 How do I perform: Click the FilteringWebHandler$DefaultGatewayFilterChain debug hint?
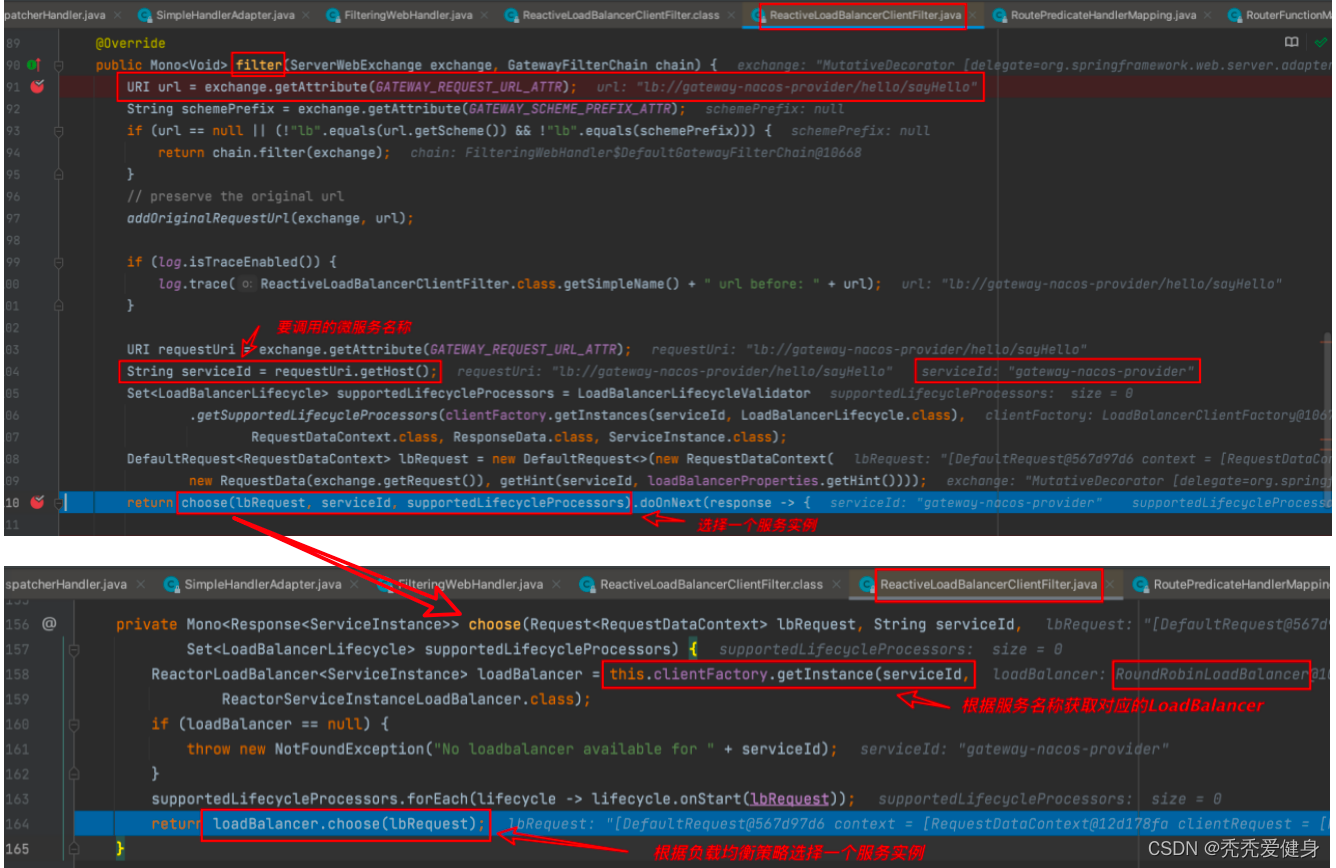point(636,153)
